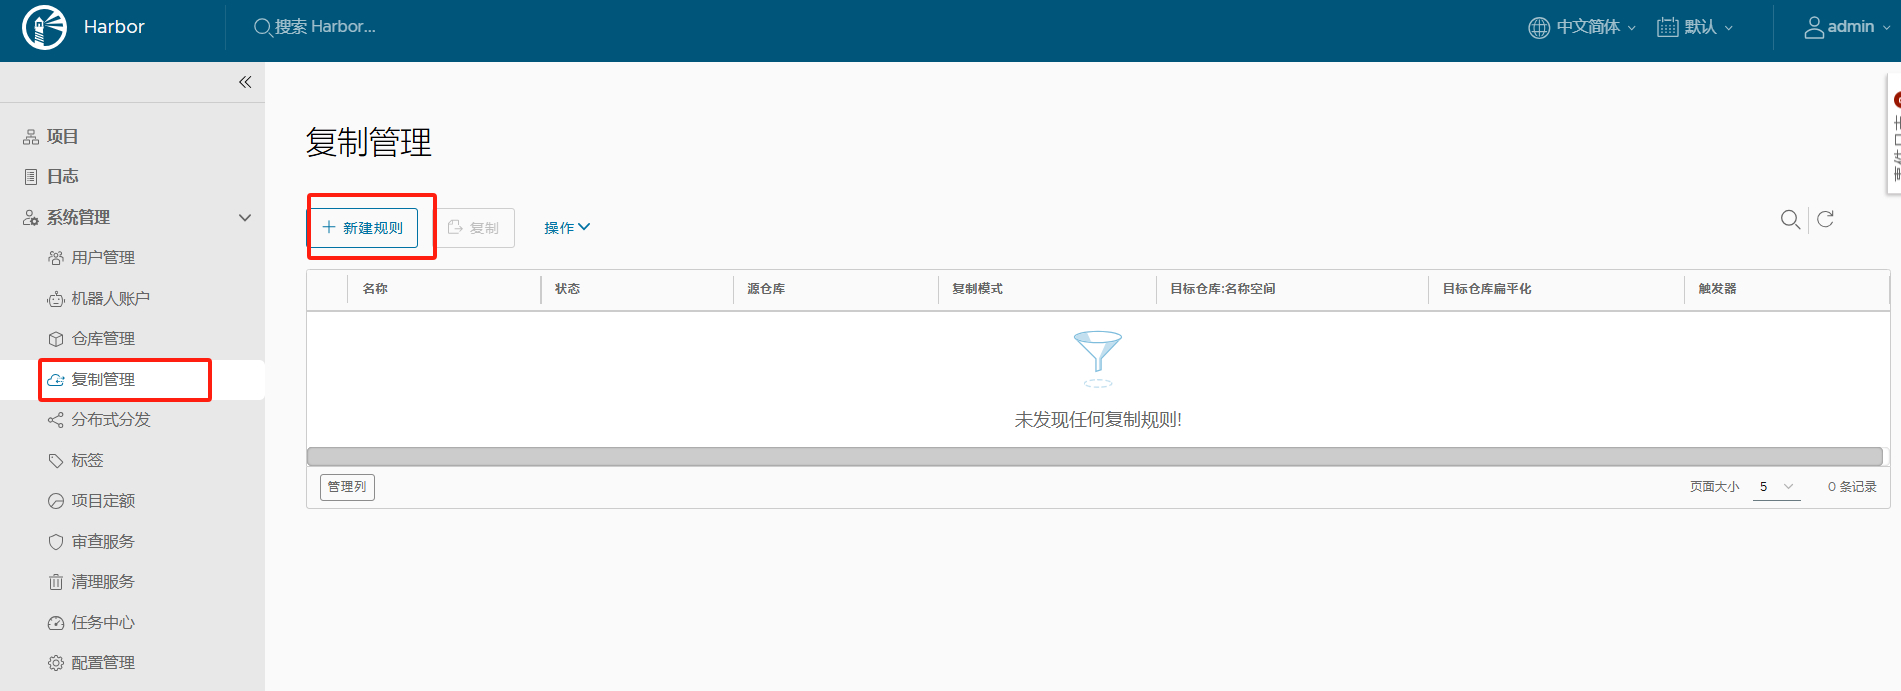This screenshot has width=1901, height=691.
Task: Click the 仓库管理 cube icon
Action: 56,339
